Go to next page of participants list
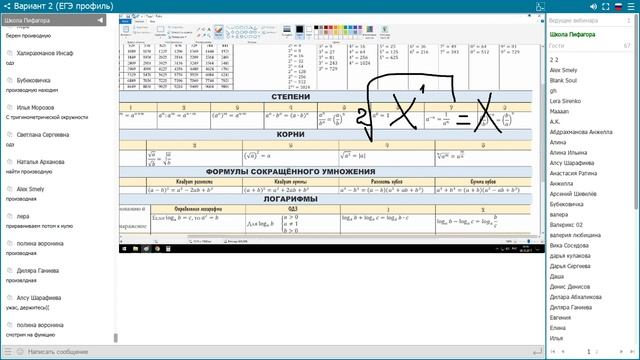640x360 pixels. (621, 351)
